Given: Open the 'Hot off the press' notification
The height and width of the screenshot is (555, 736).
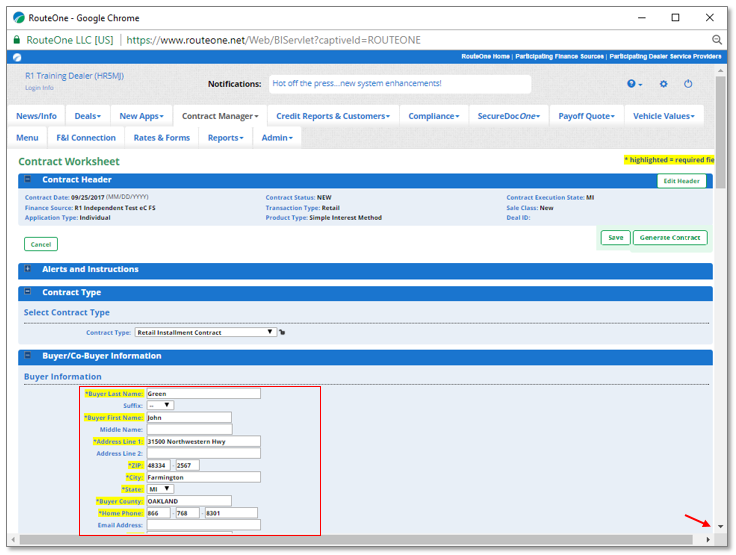Looking at the screenshot, I should pyautogui.click(x=357, y=83).
